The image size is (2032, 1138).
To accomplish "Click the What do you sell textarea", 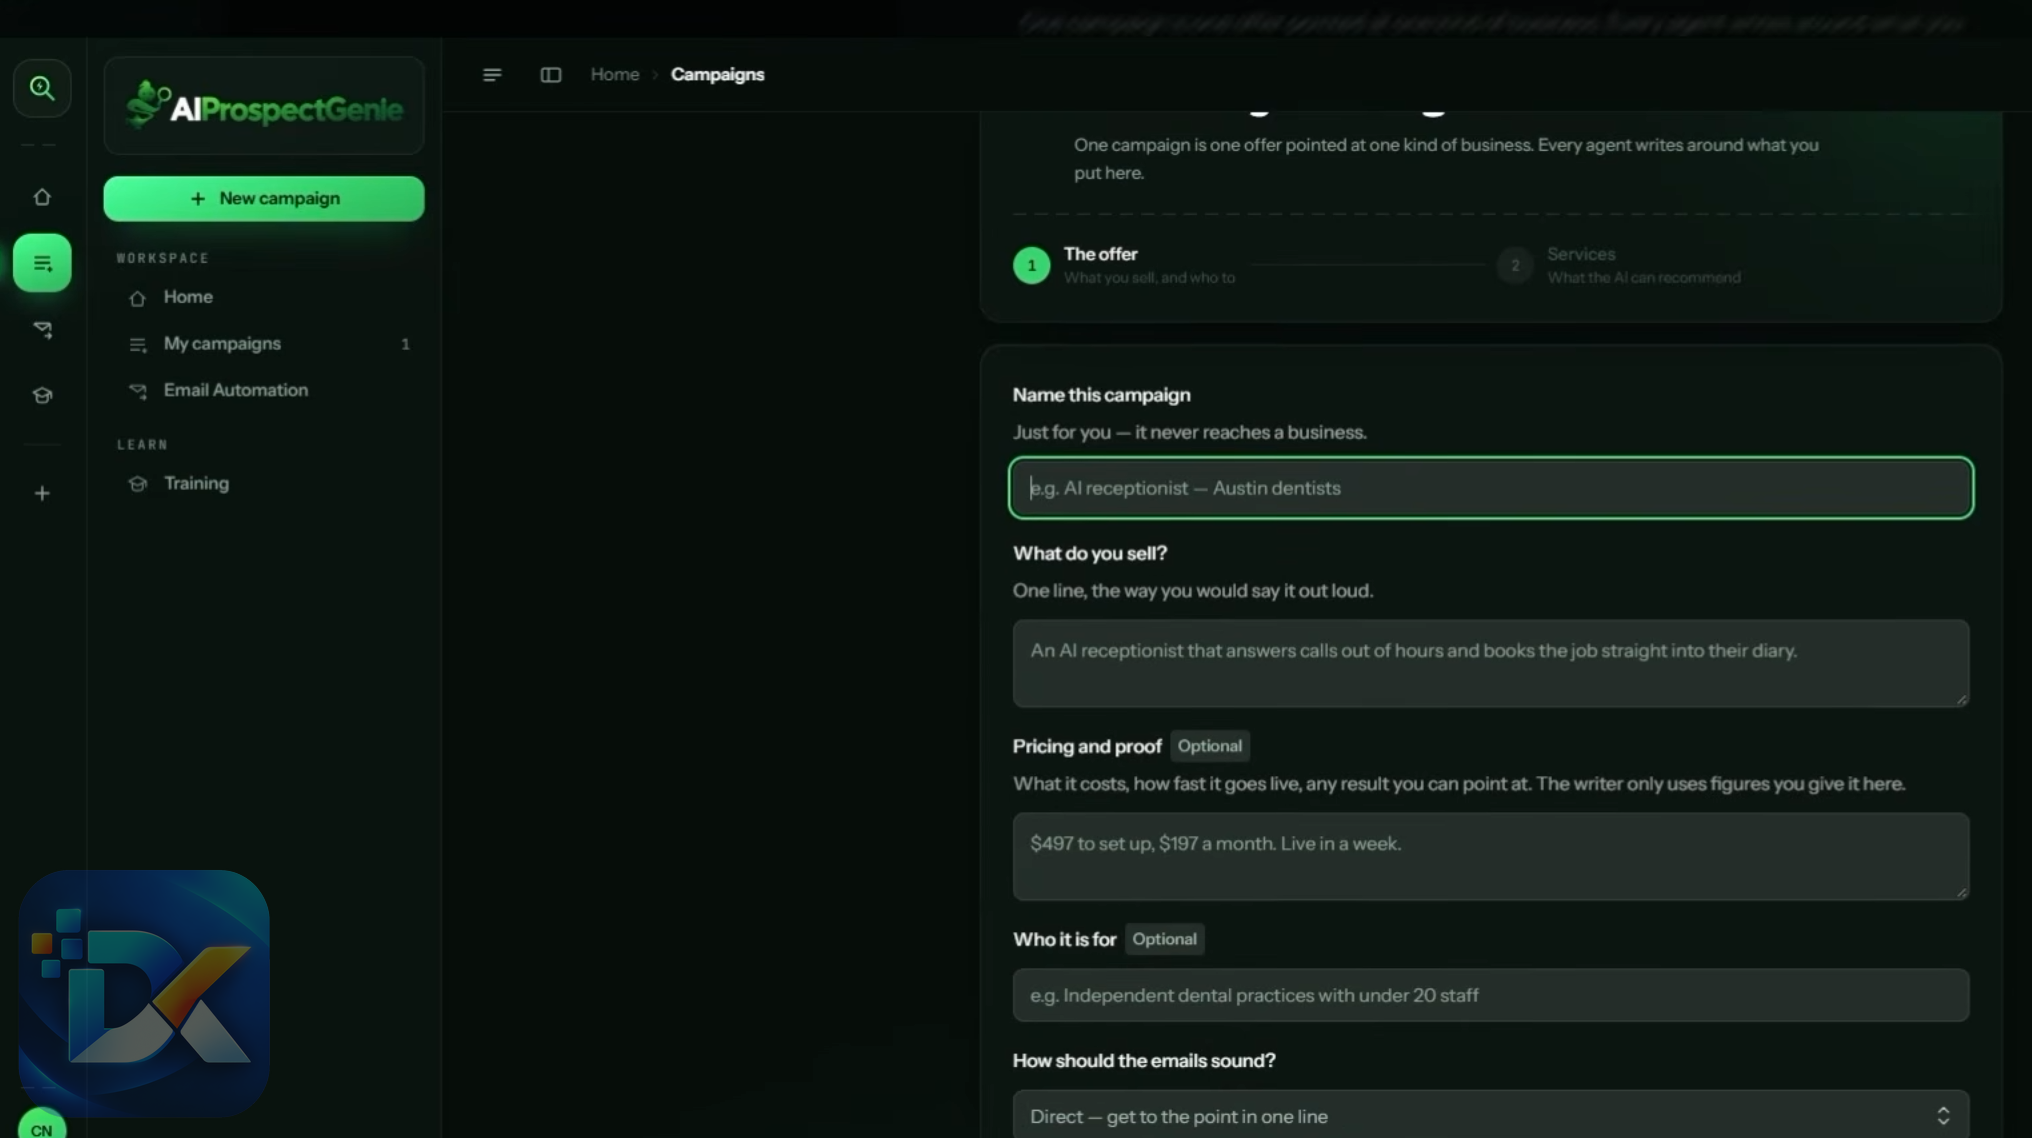I will 1491,663.
